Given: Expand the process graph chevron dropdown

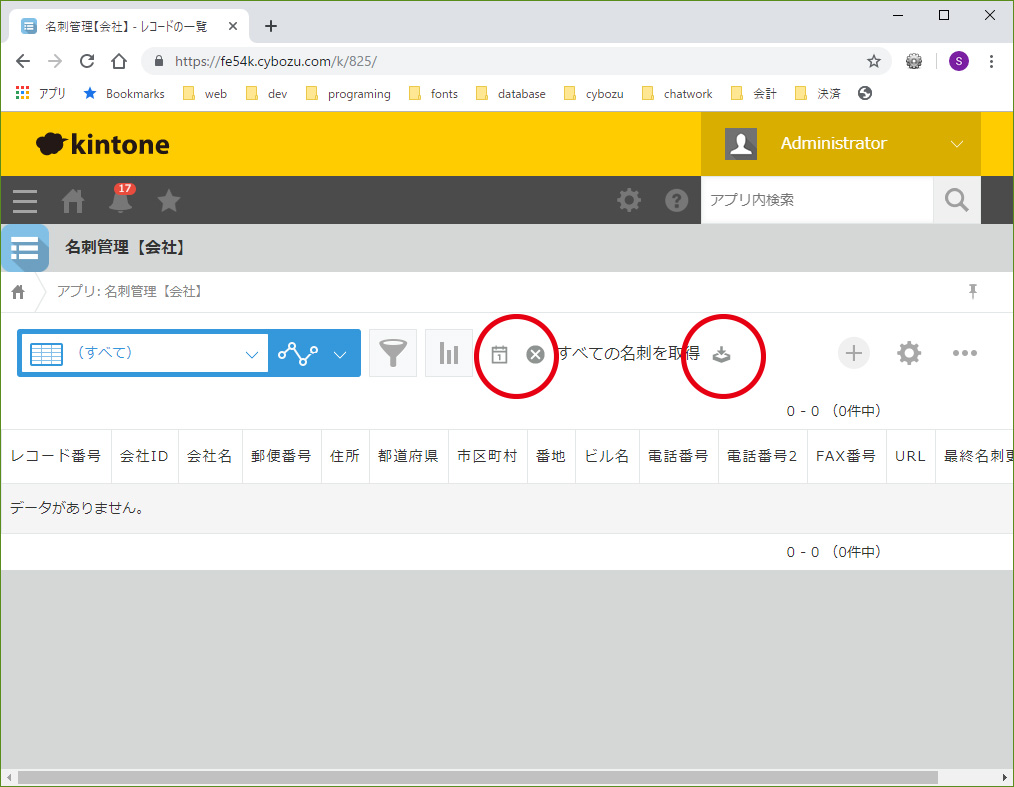Looking at the screenshot, I should (x=340, y=354).
